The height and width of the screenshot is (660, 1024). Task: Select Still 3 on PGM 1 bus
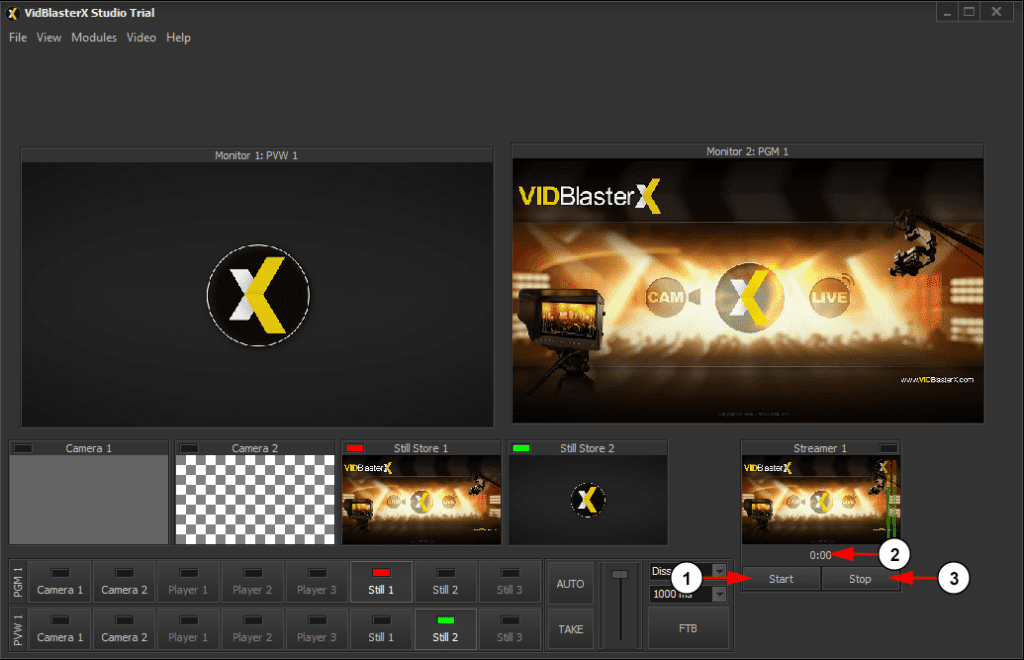coord(509,582)
